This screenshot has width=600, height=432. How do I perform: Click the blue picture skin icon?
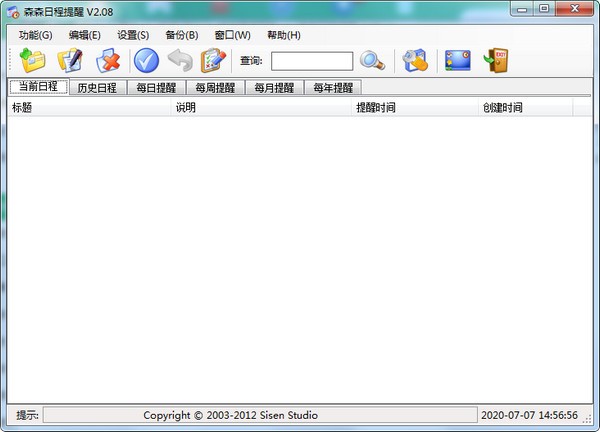point(458,61)
